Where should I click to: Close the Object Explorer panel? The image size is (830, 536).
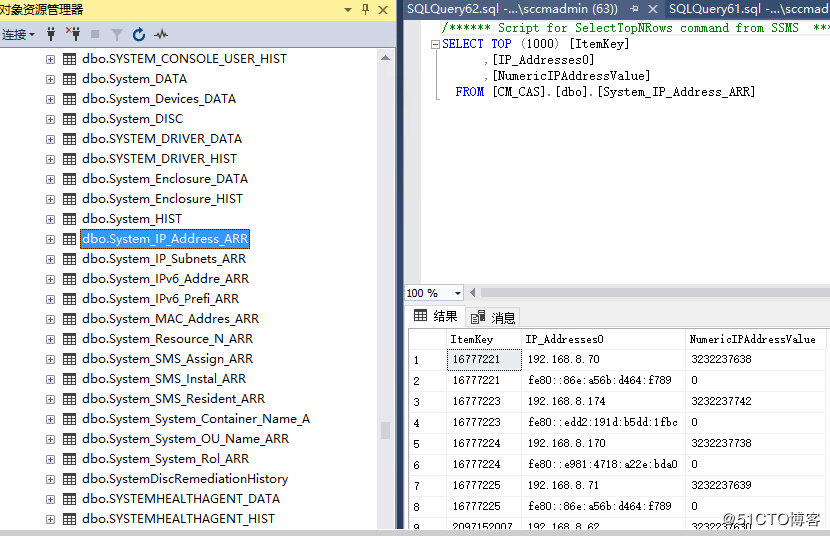click(x=383, y=10)
